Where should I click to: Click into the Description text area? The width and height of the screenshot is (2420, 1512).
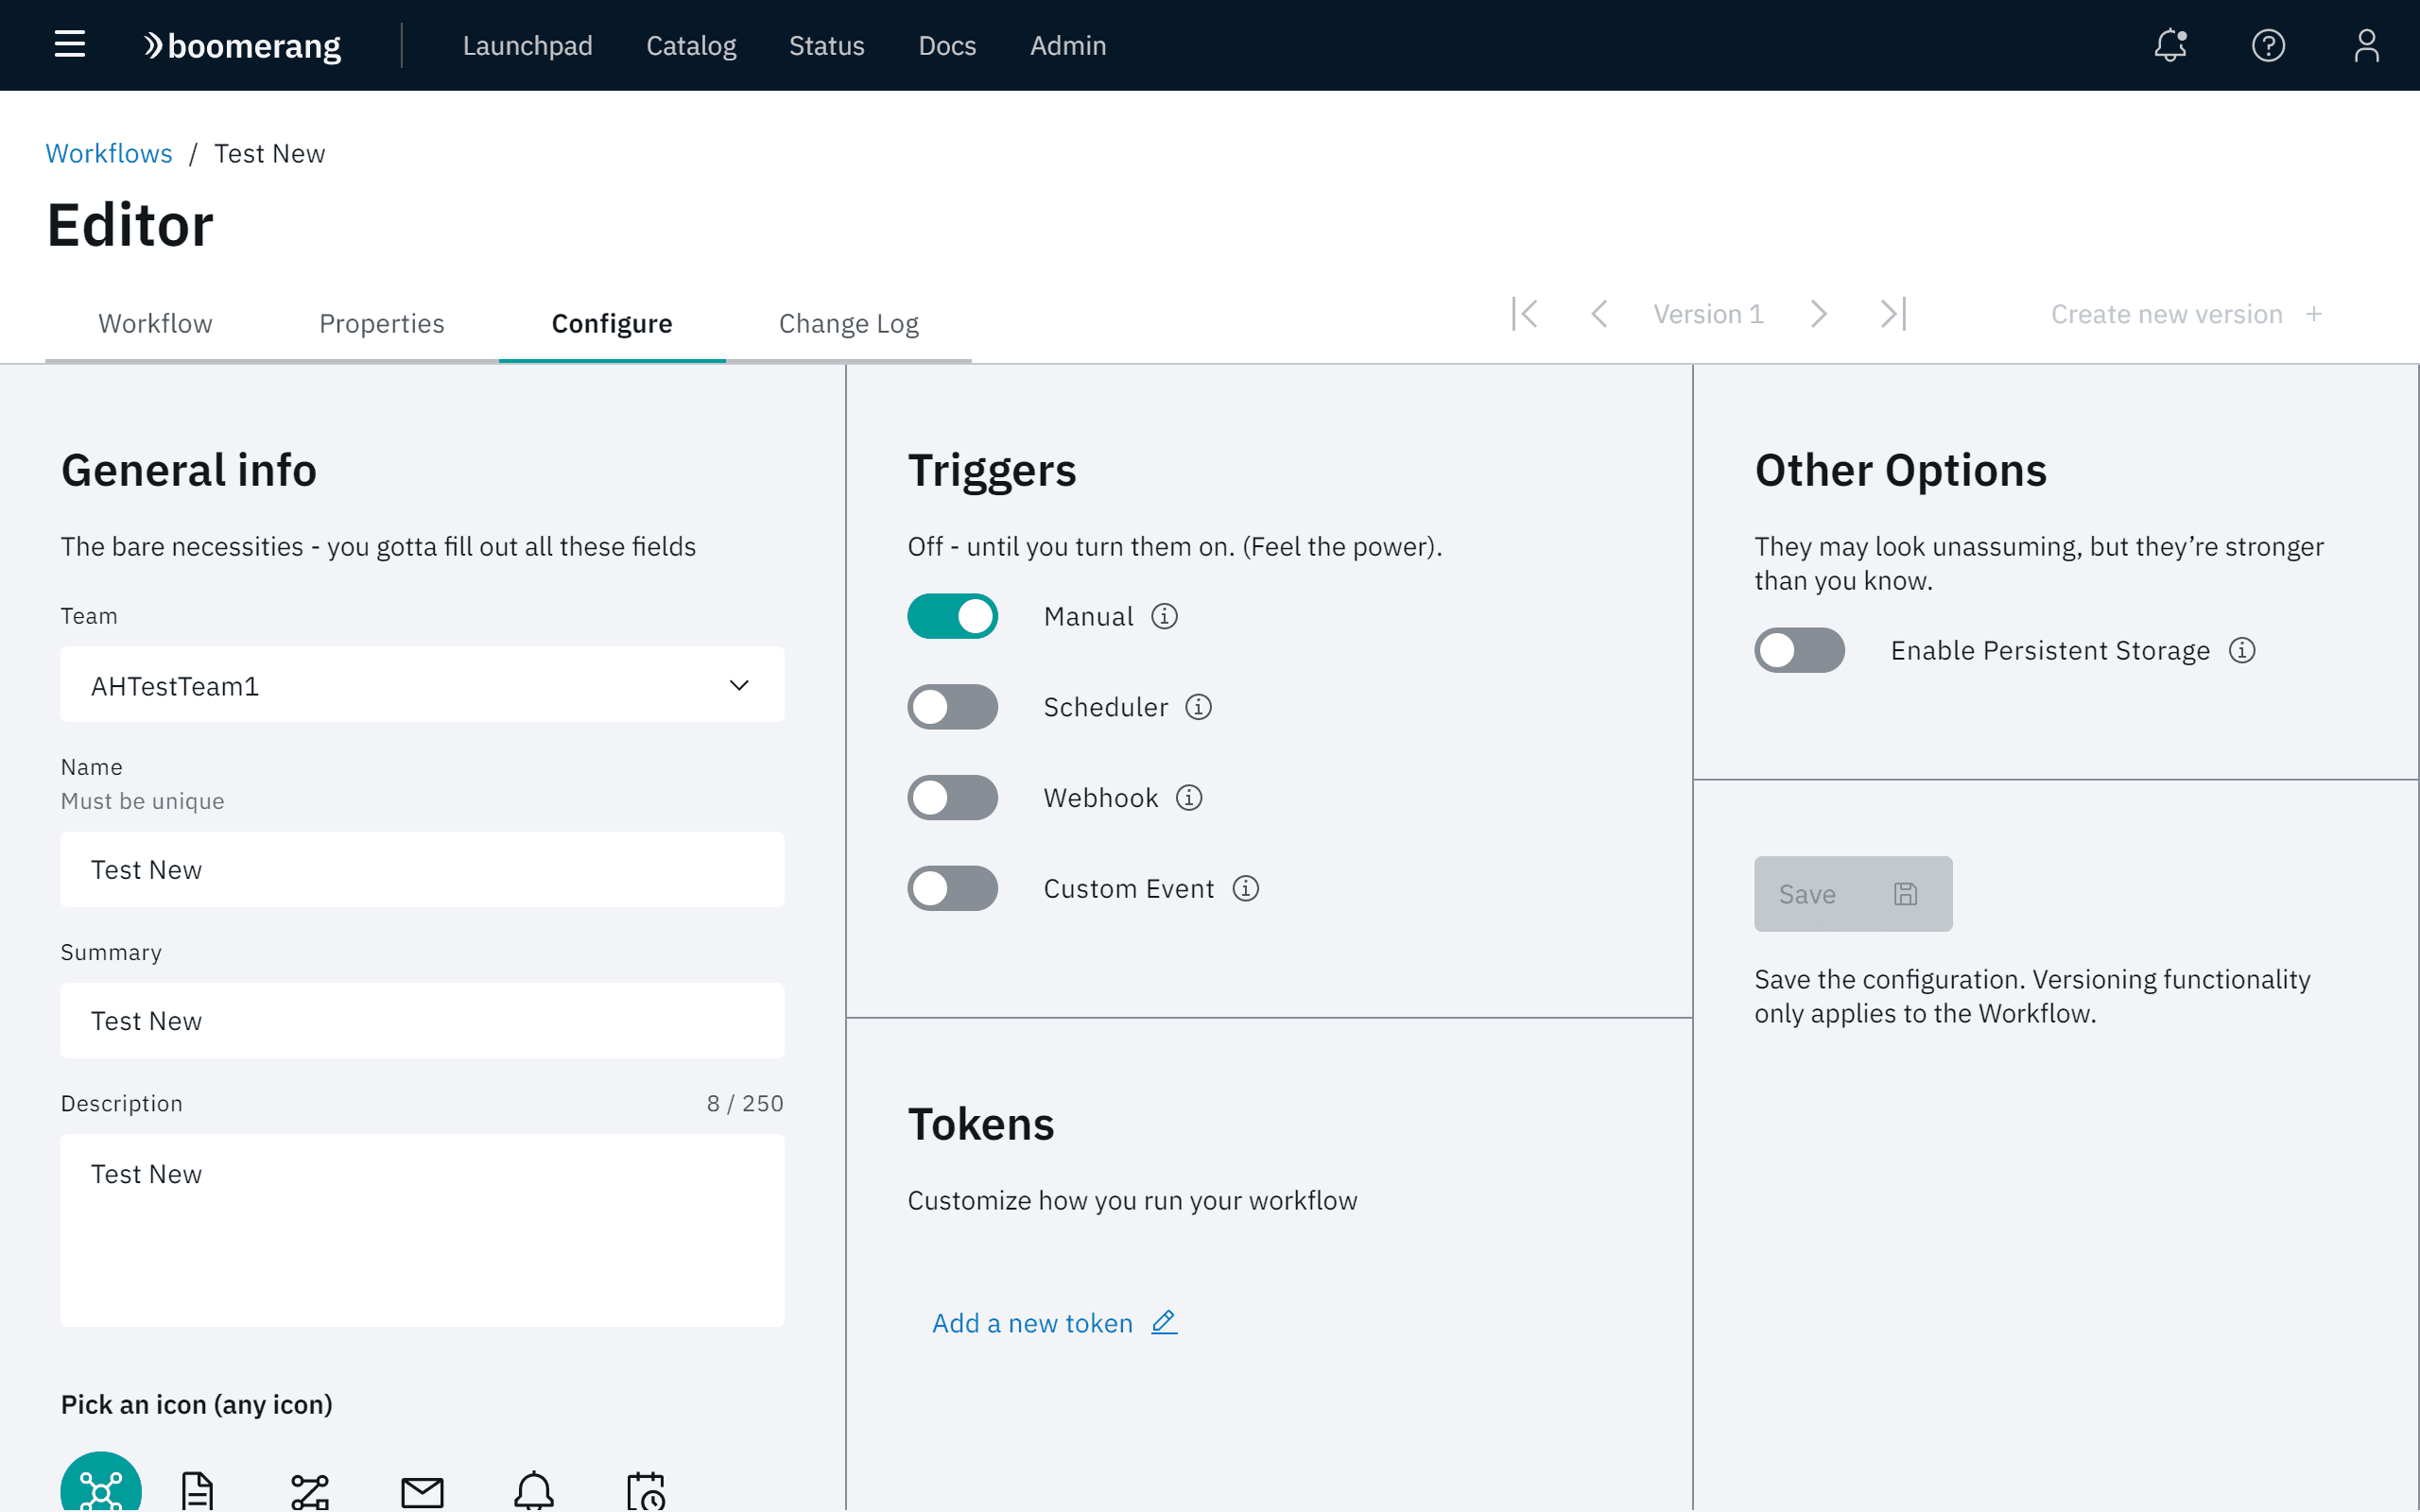[422, 1230]
